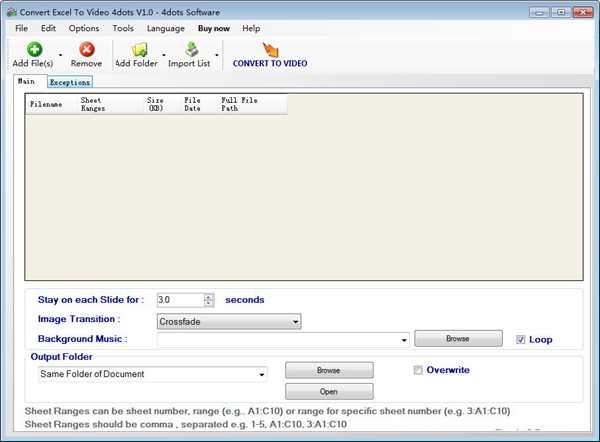Sort by the Sheet Ranges column header
600x442 pixels.
tap(110, 104)
